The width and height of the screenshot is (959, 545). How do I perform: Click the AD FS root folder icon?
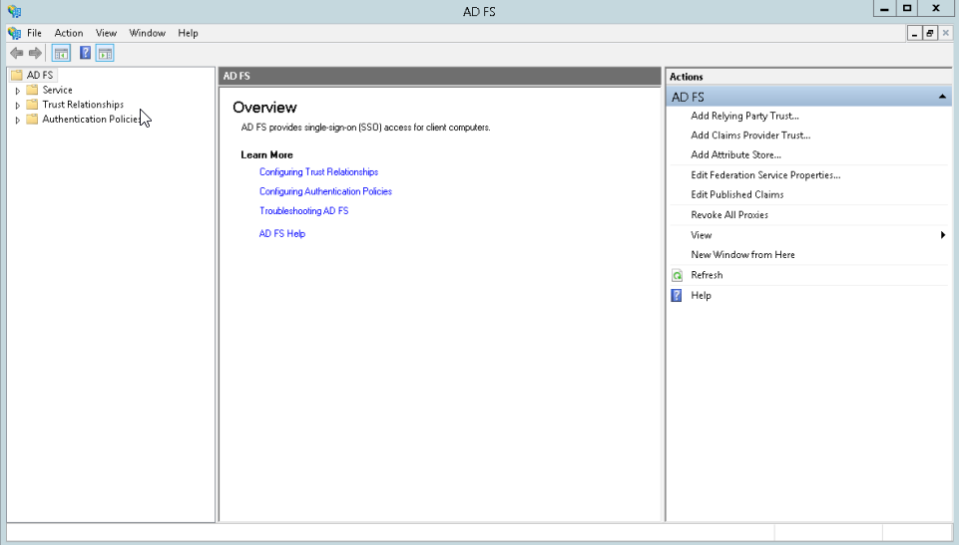point(17,75)
